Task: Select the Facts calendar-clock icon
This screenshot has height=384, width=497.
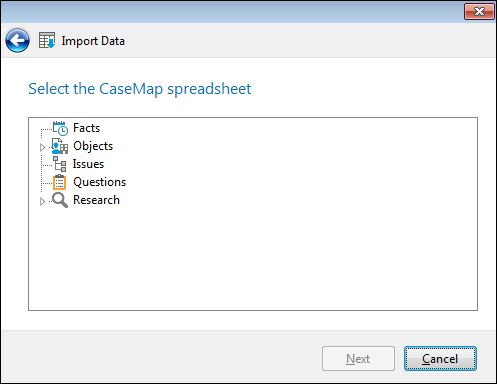Action: click(60, 128)
